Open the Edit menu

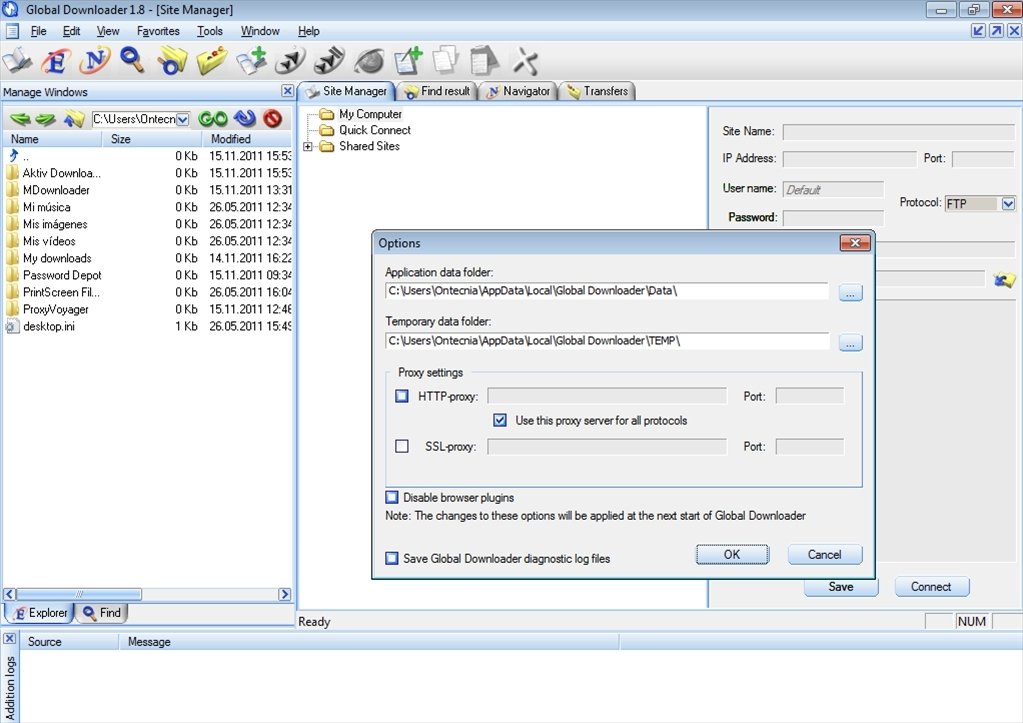click(x=71, y=31)
